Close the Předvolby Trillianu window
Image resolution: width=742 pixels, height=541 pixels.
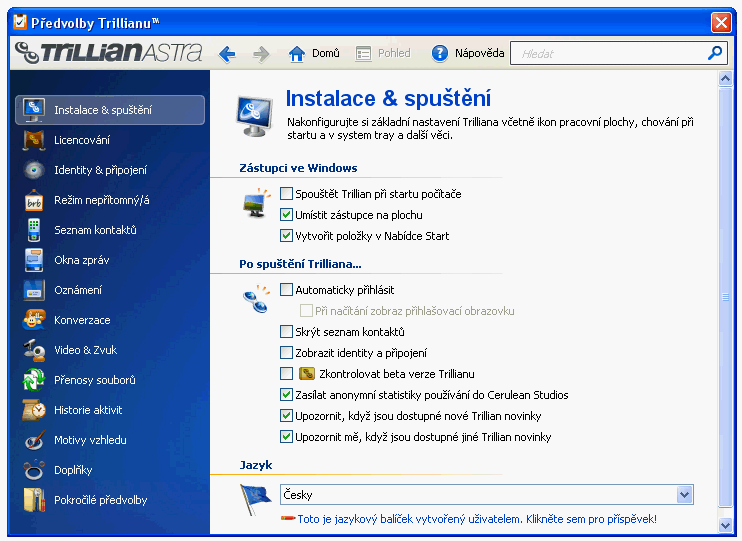tap(721, 22)
